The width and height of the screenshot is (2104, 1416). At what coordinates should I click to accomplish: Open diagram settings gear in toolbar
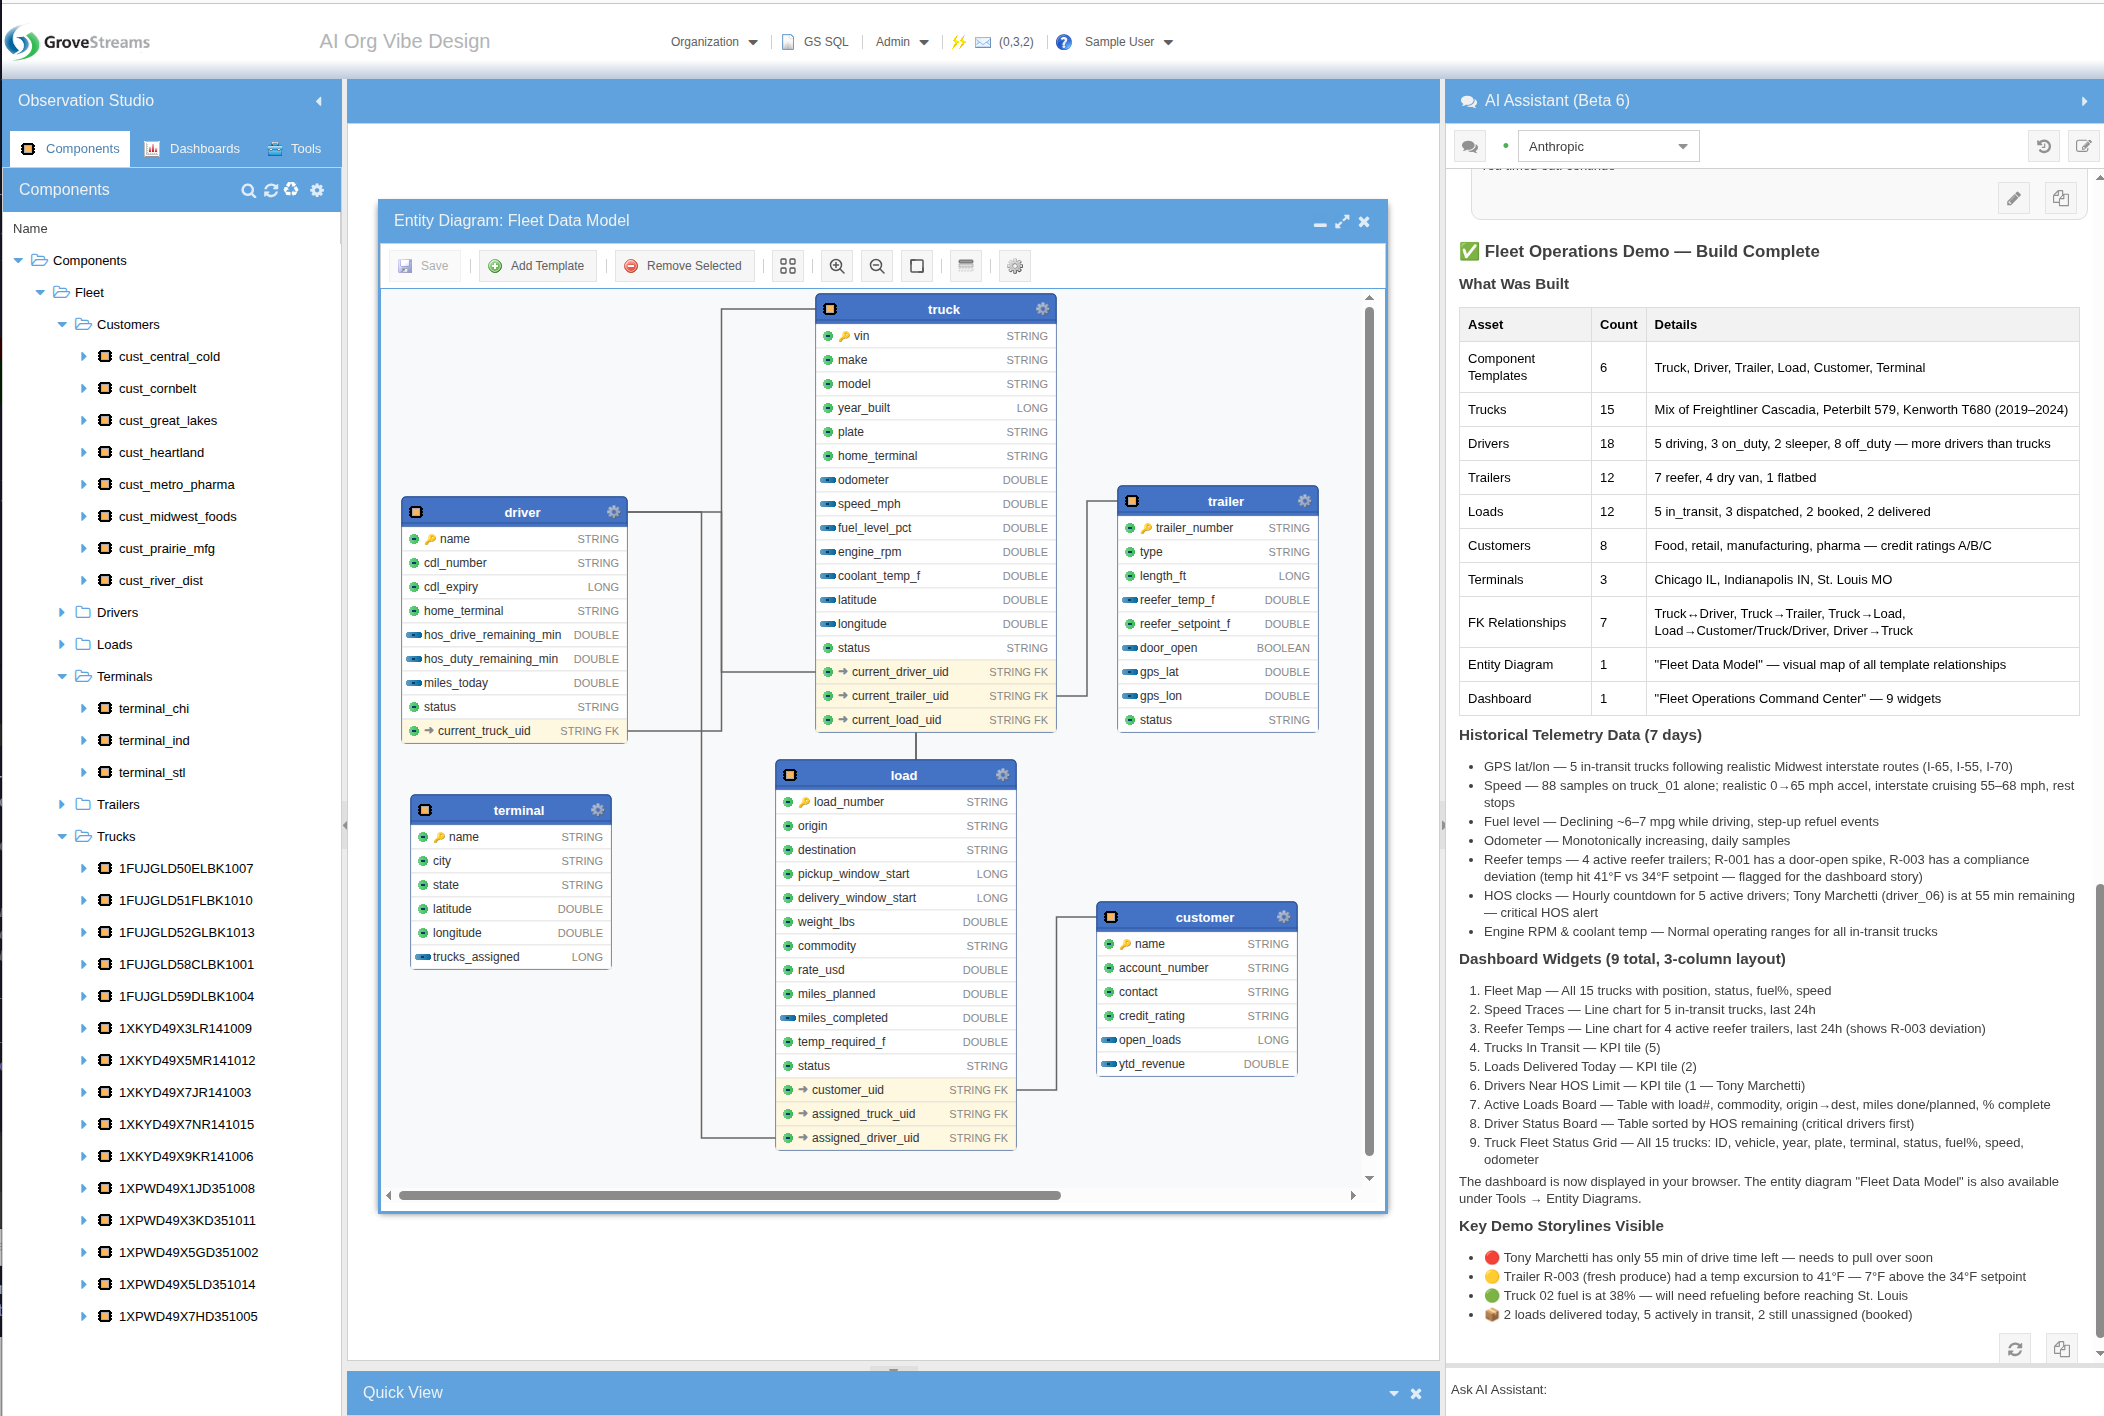click(1015, 266)
